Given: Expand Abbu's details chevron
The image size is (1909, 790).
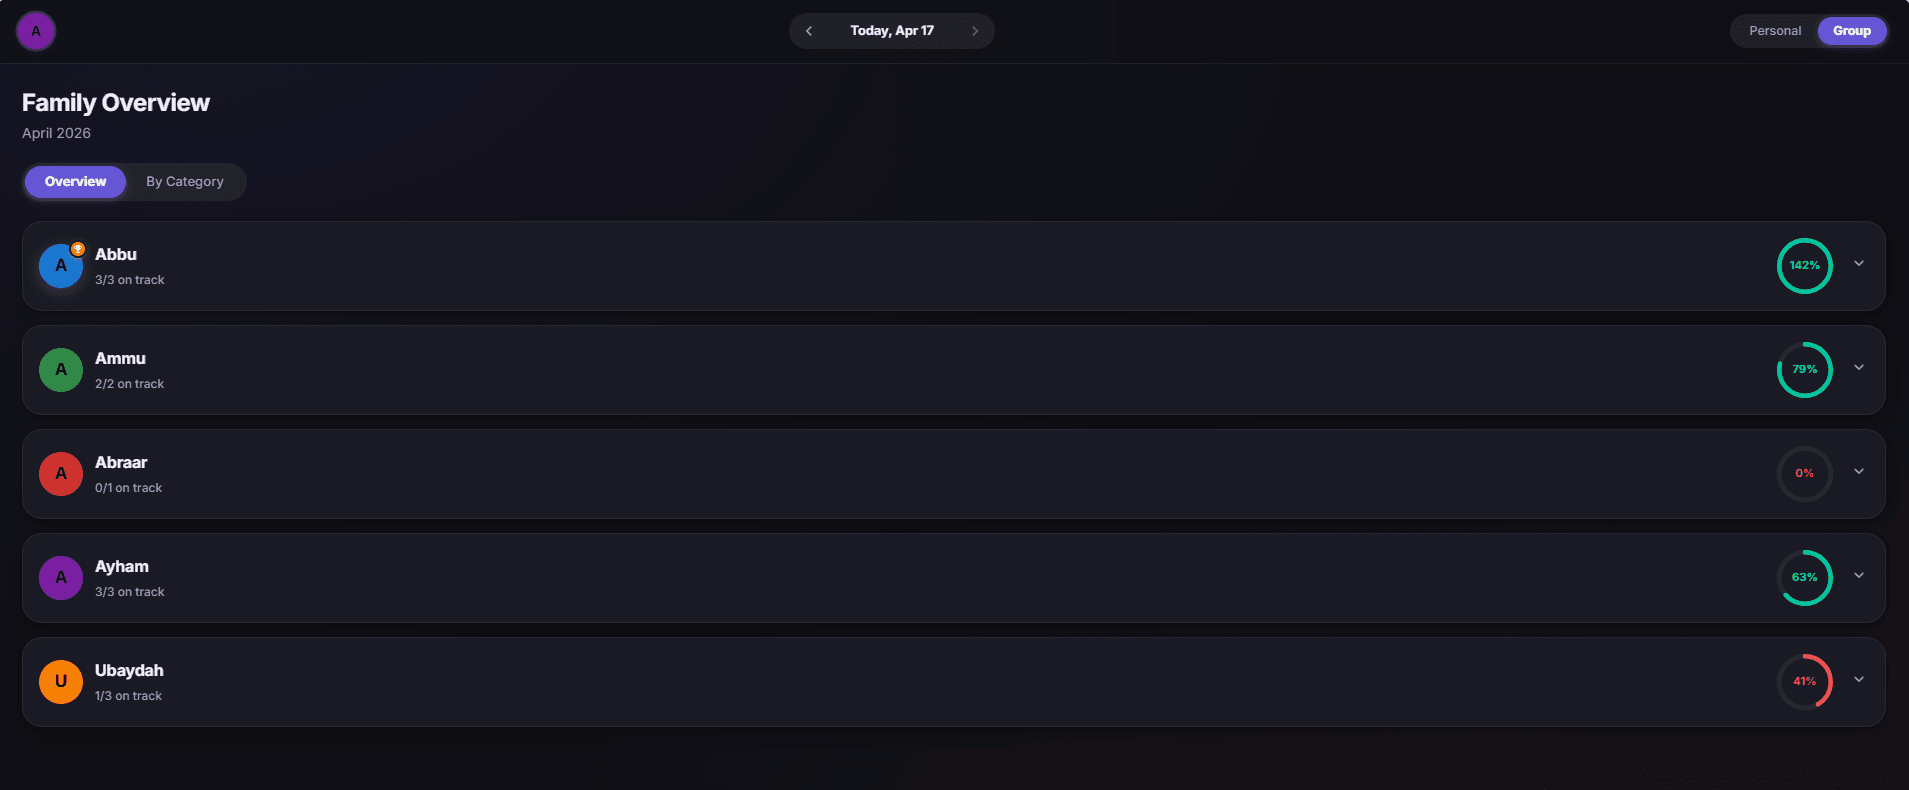Looking at the screenshot, I should [x=1859, y=264].
